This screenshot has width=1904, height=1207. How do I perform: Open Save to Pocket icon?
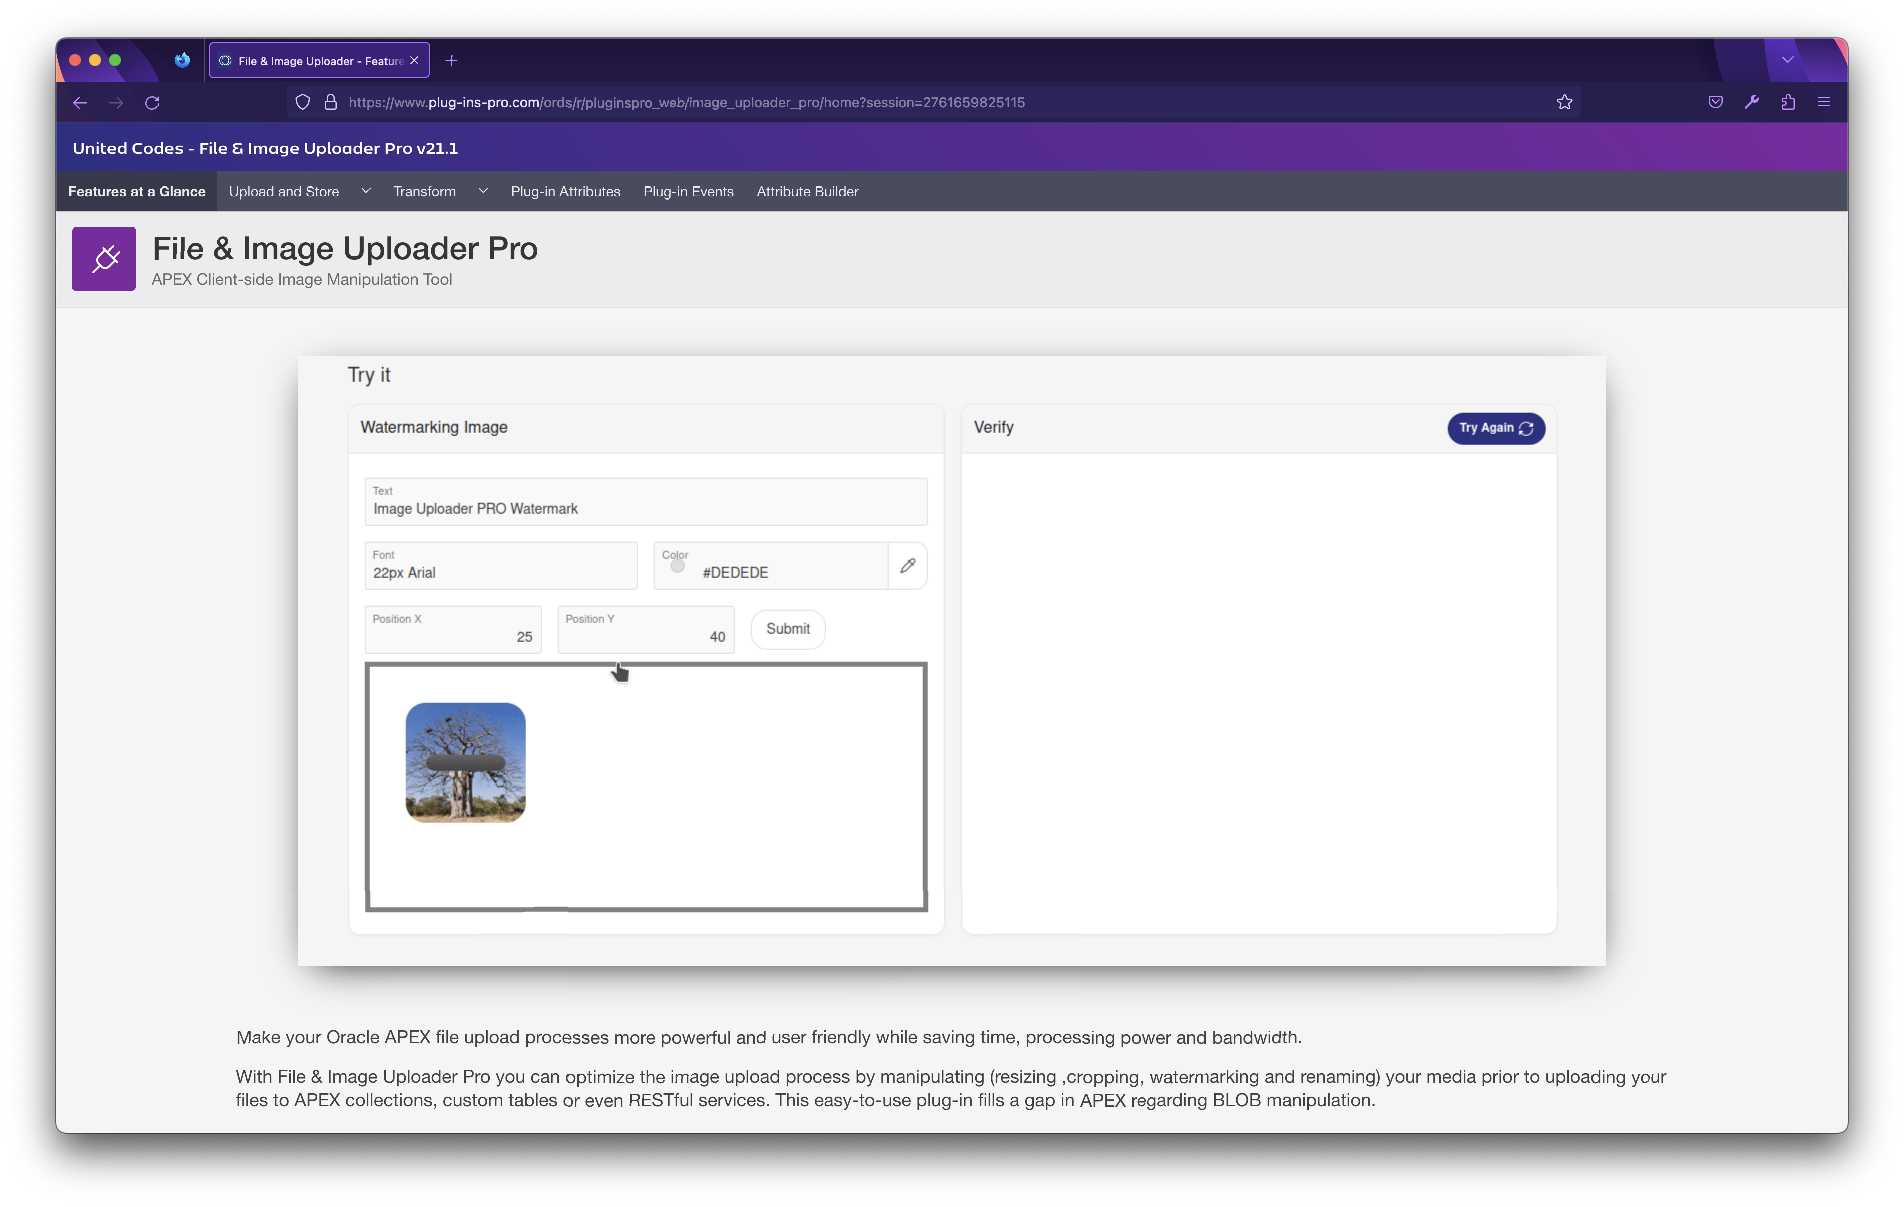[1716, 102]
